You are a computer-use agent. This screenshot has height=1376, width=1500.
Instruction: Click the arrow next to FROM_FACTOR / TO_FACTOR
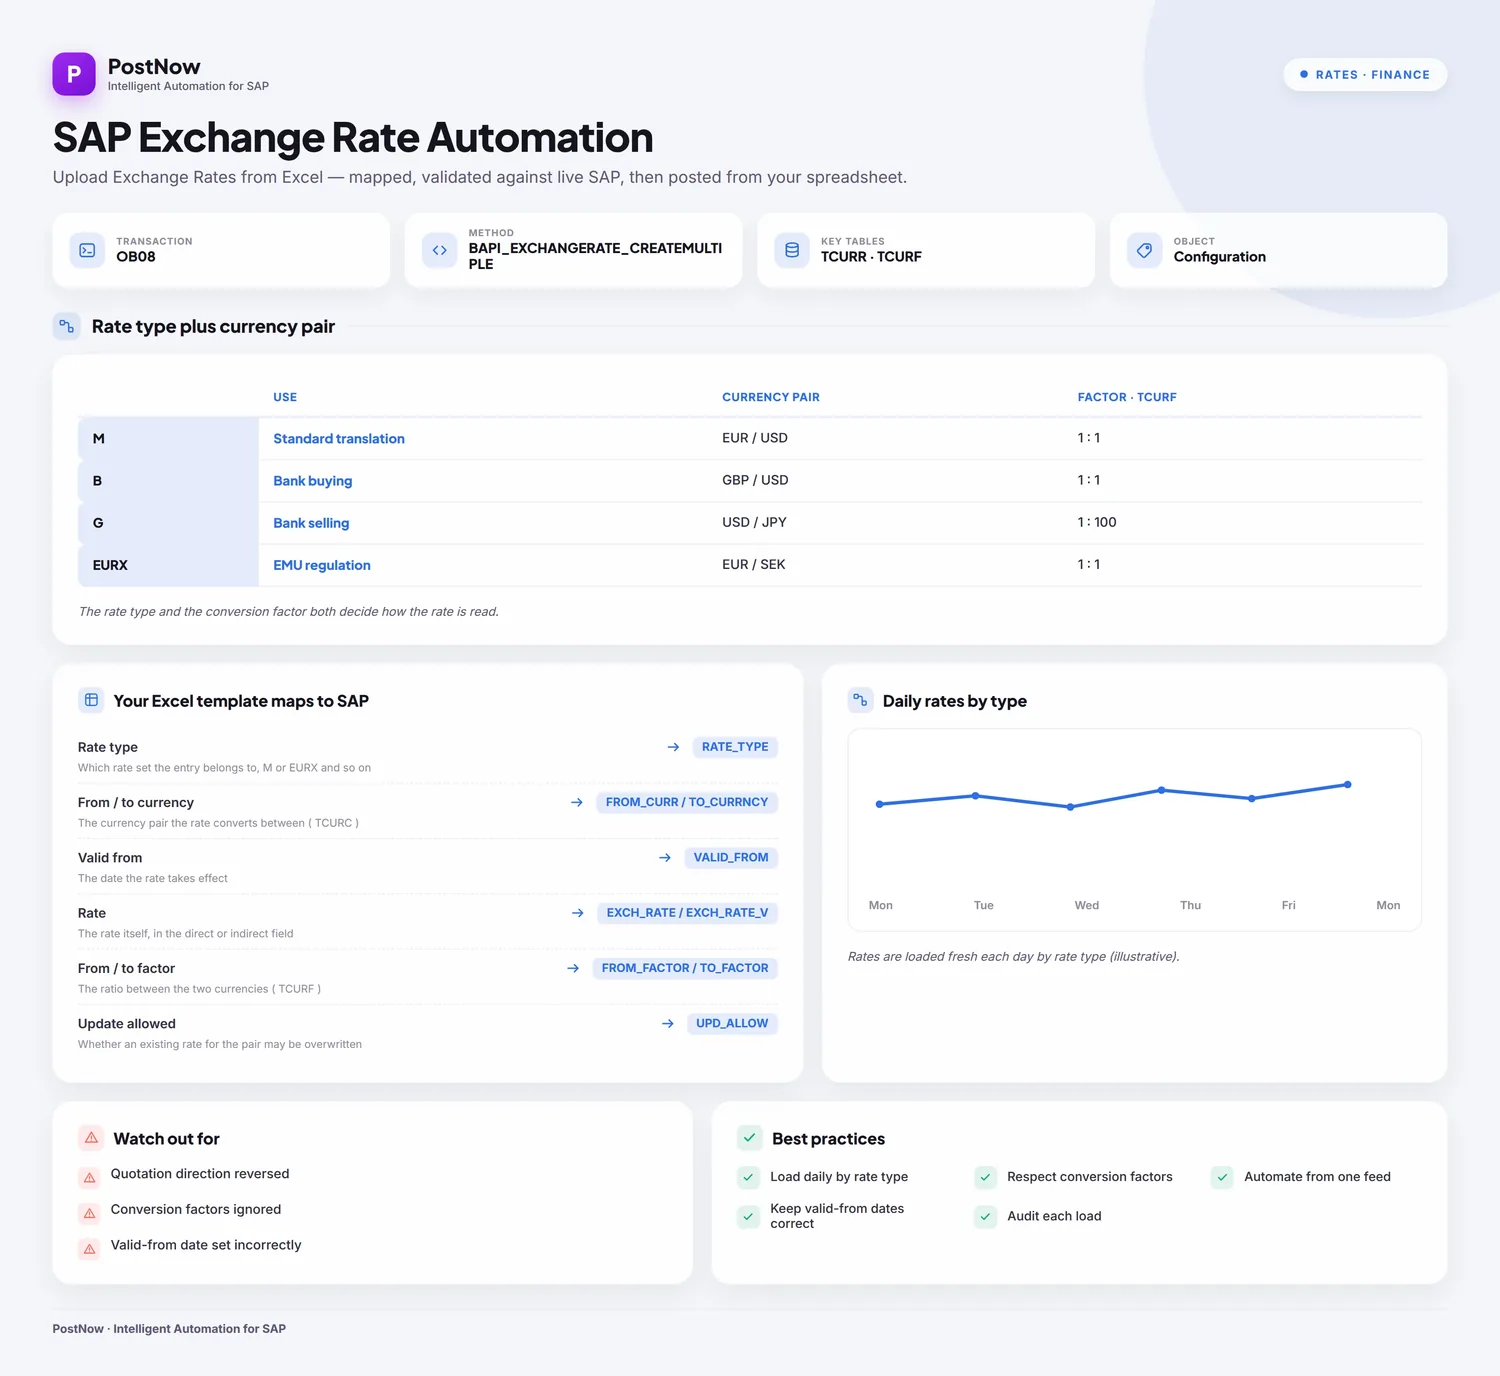[x=573, y=968]
